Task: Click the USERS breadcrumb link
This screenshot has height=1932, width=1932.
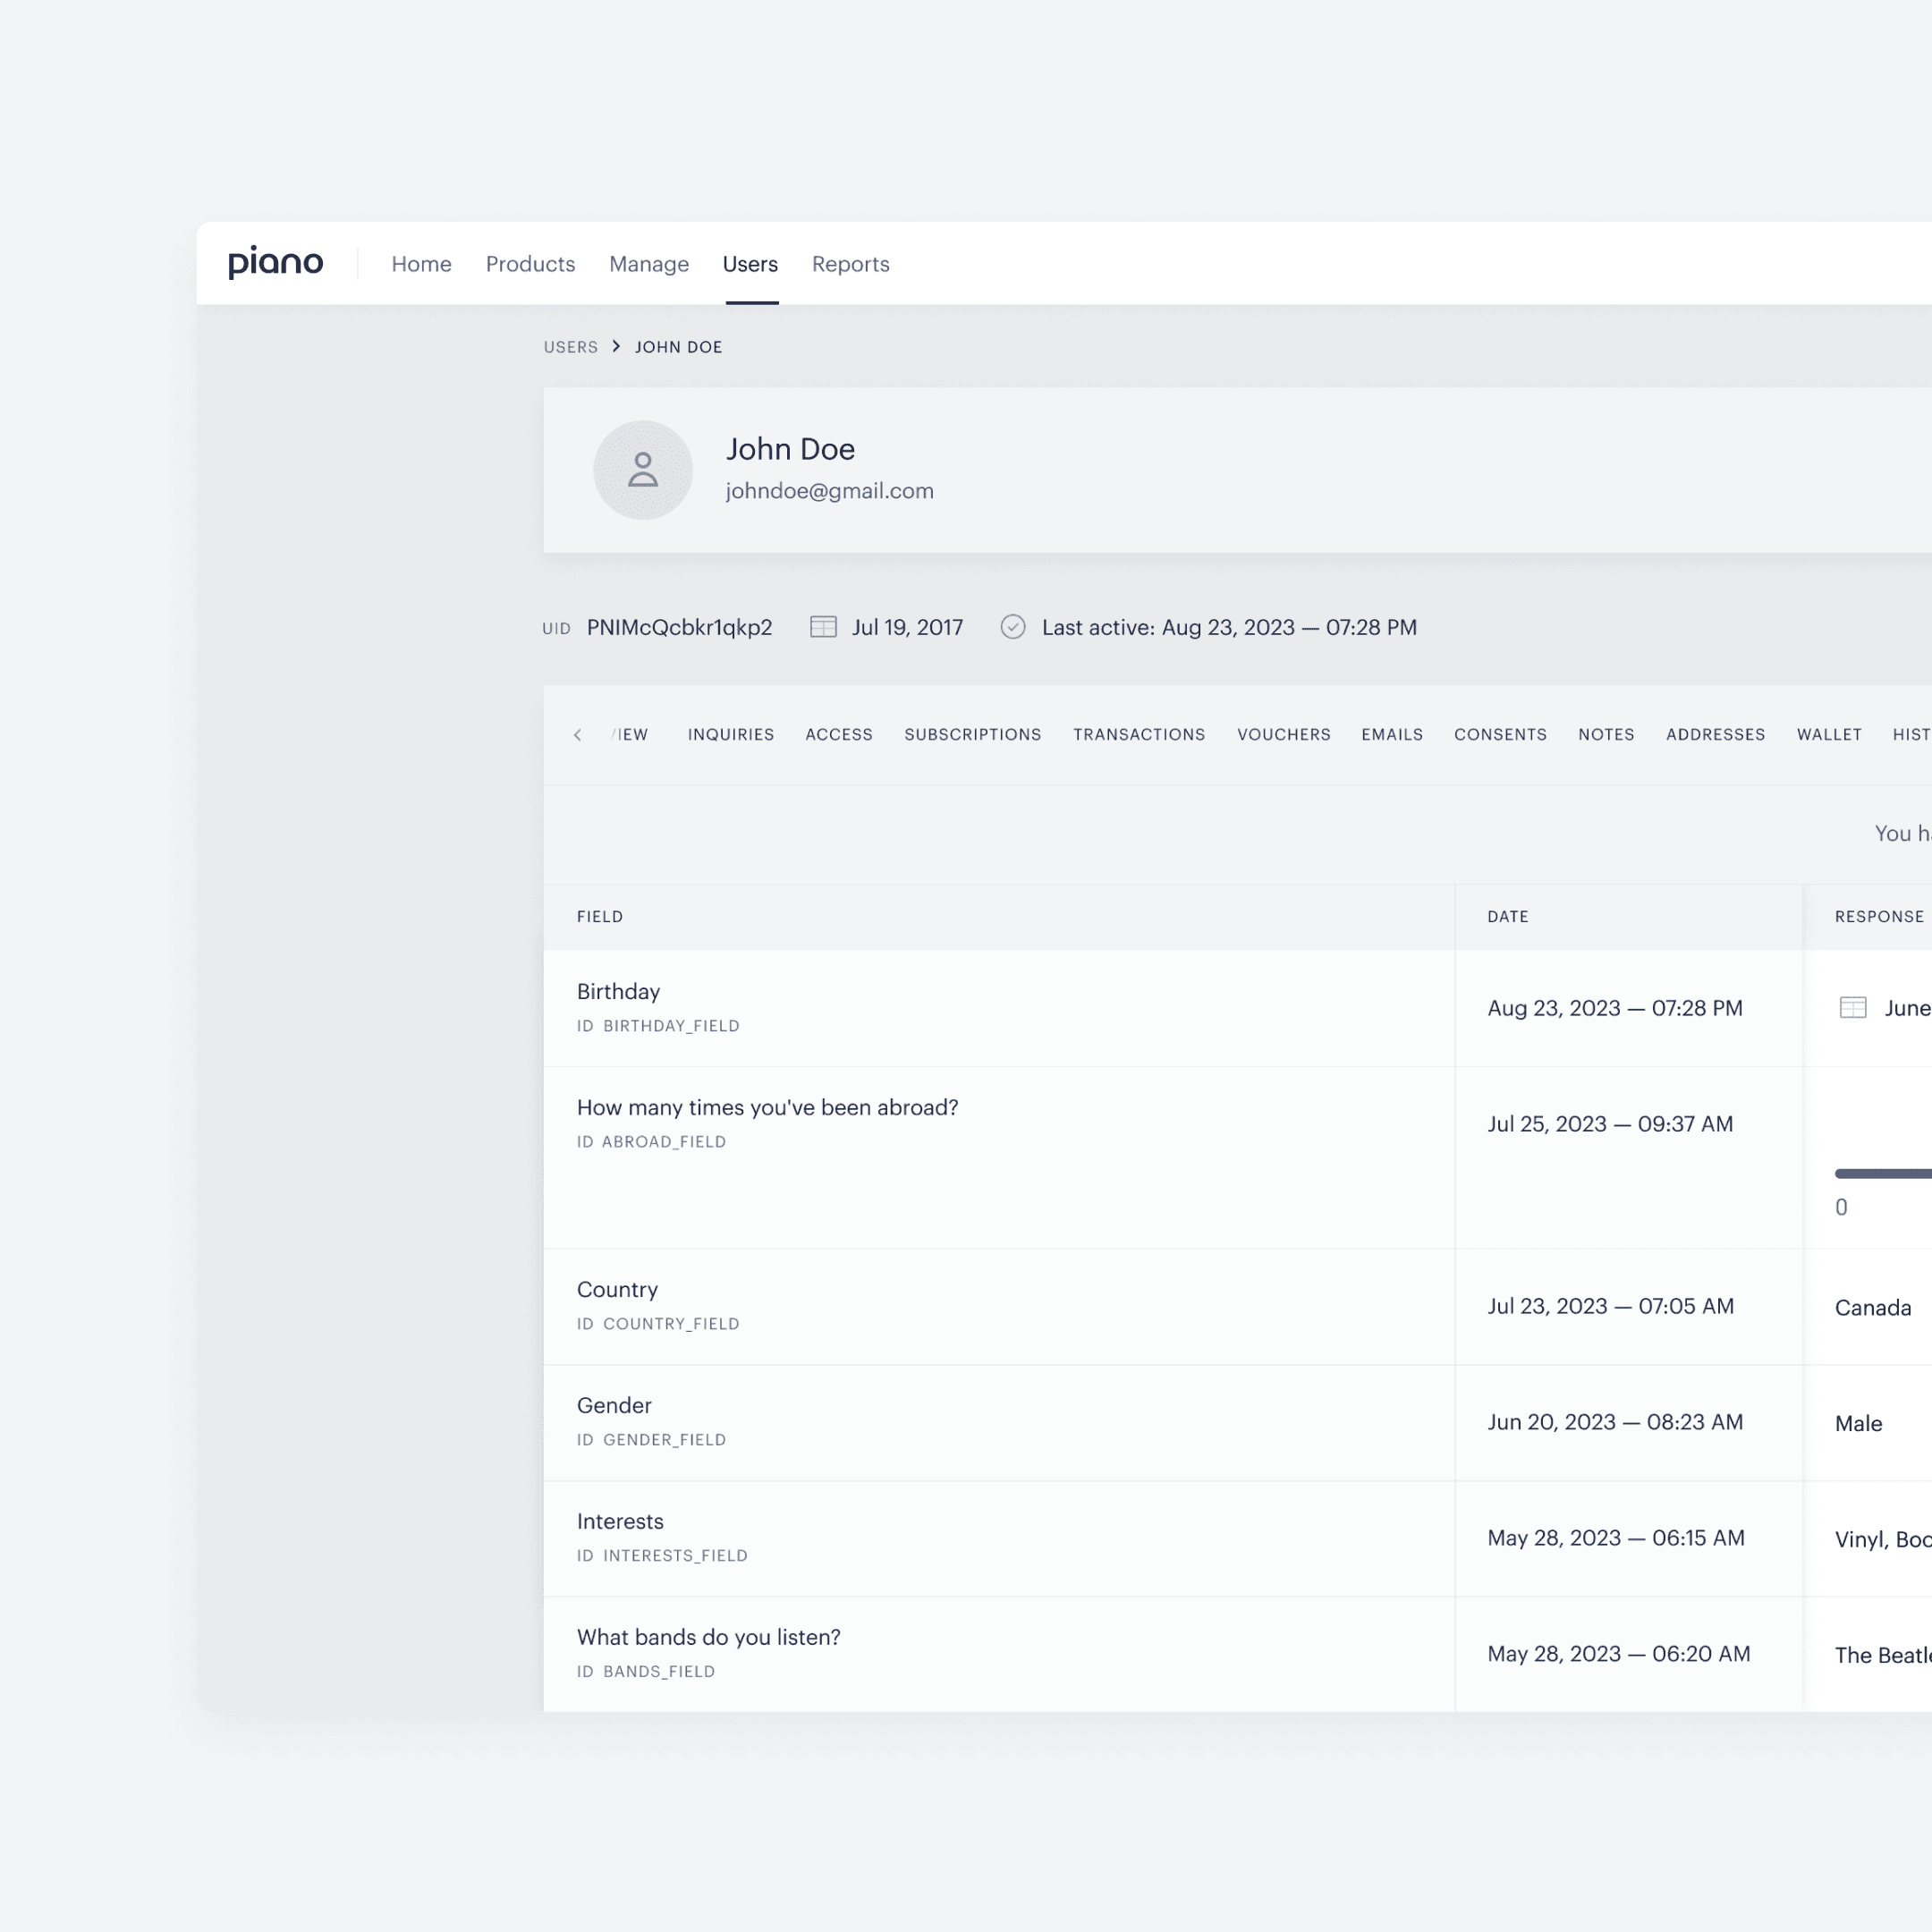Action: pos(571,347)
